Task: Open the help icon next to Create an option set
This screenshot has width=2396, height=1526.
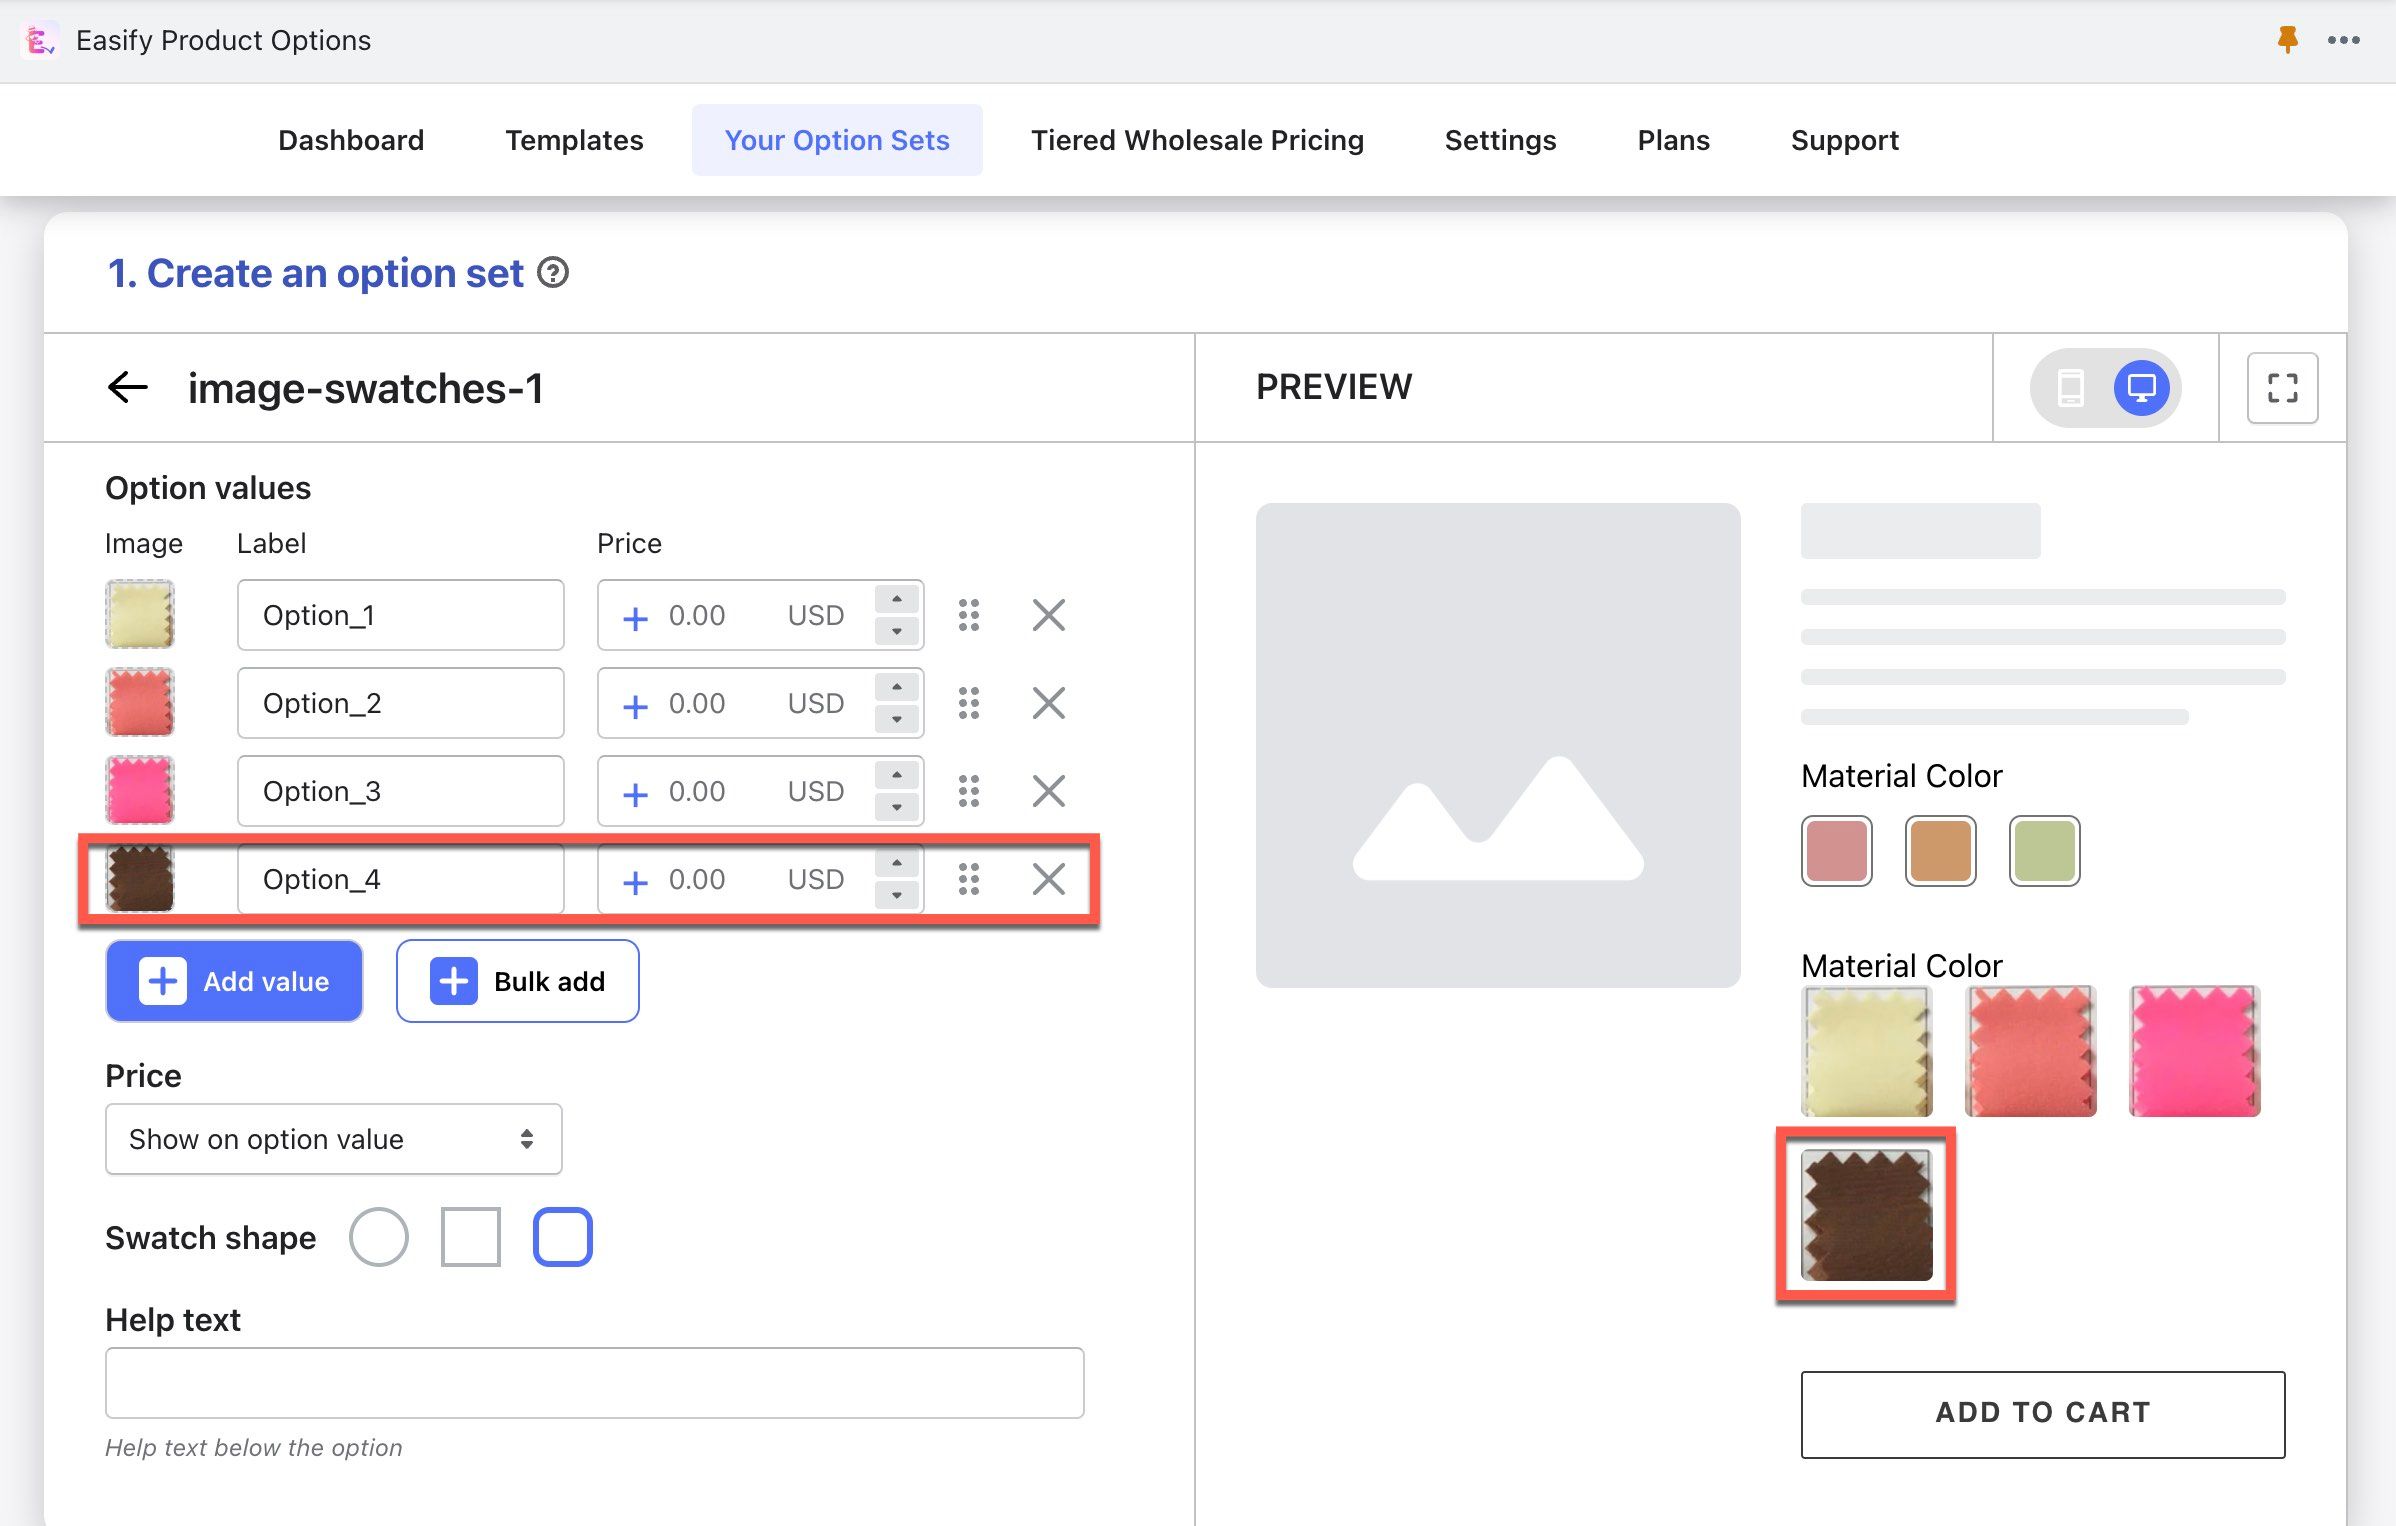Action: (553, 273)
